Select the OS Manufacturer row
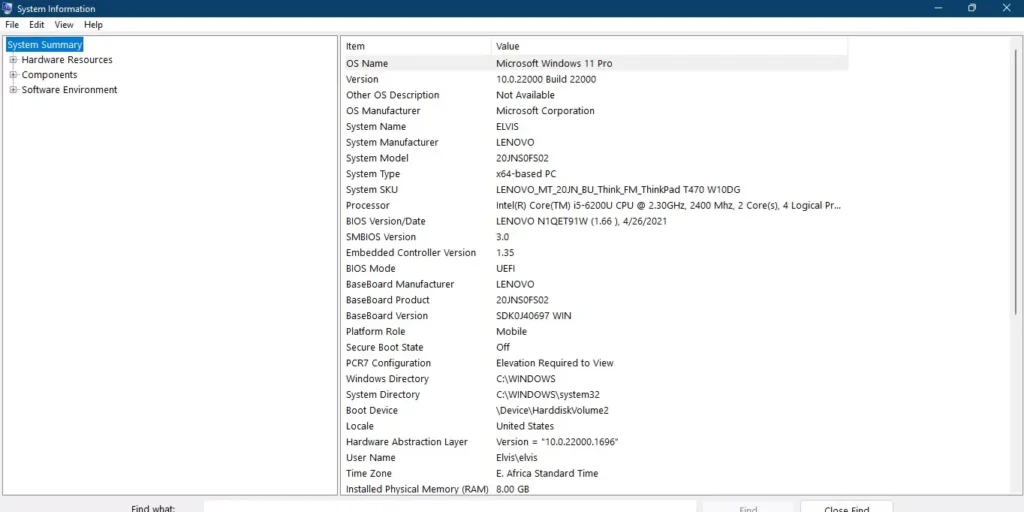The height and width of the screenshot is (512, 1024). pyautogui.click(x=595, y=110)
